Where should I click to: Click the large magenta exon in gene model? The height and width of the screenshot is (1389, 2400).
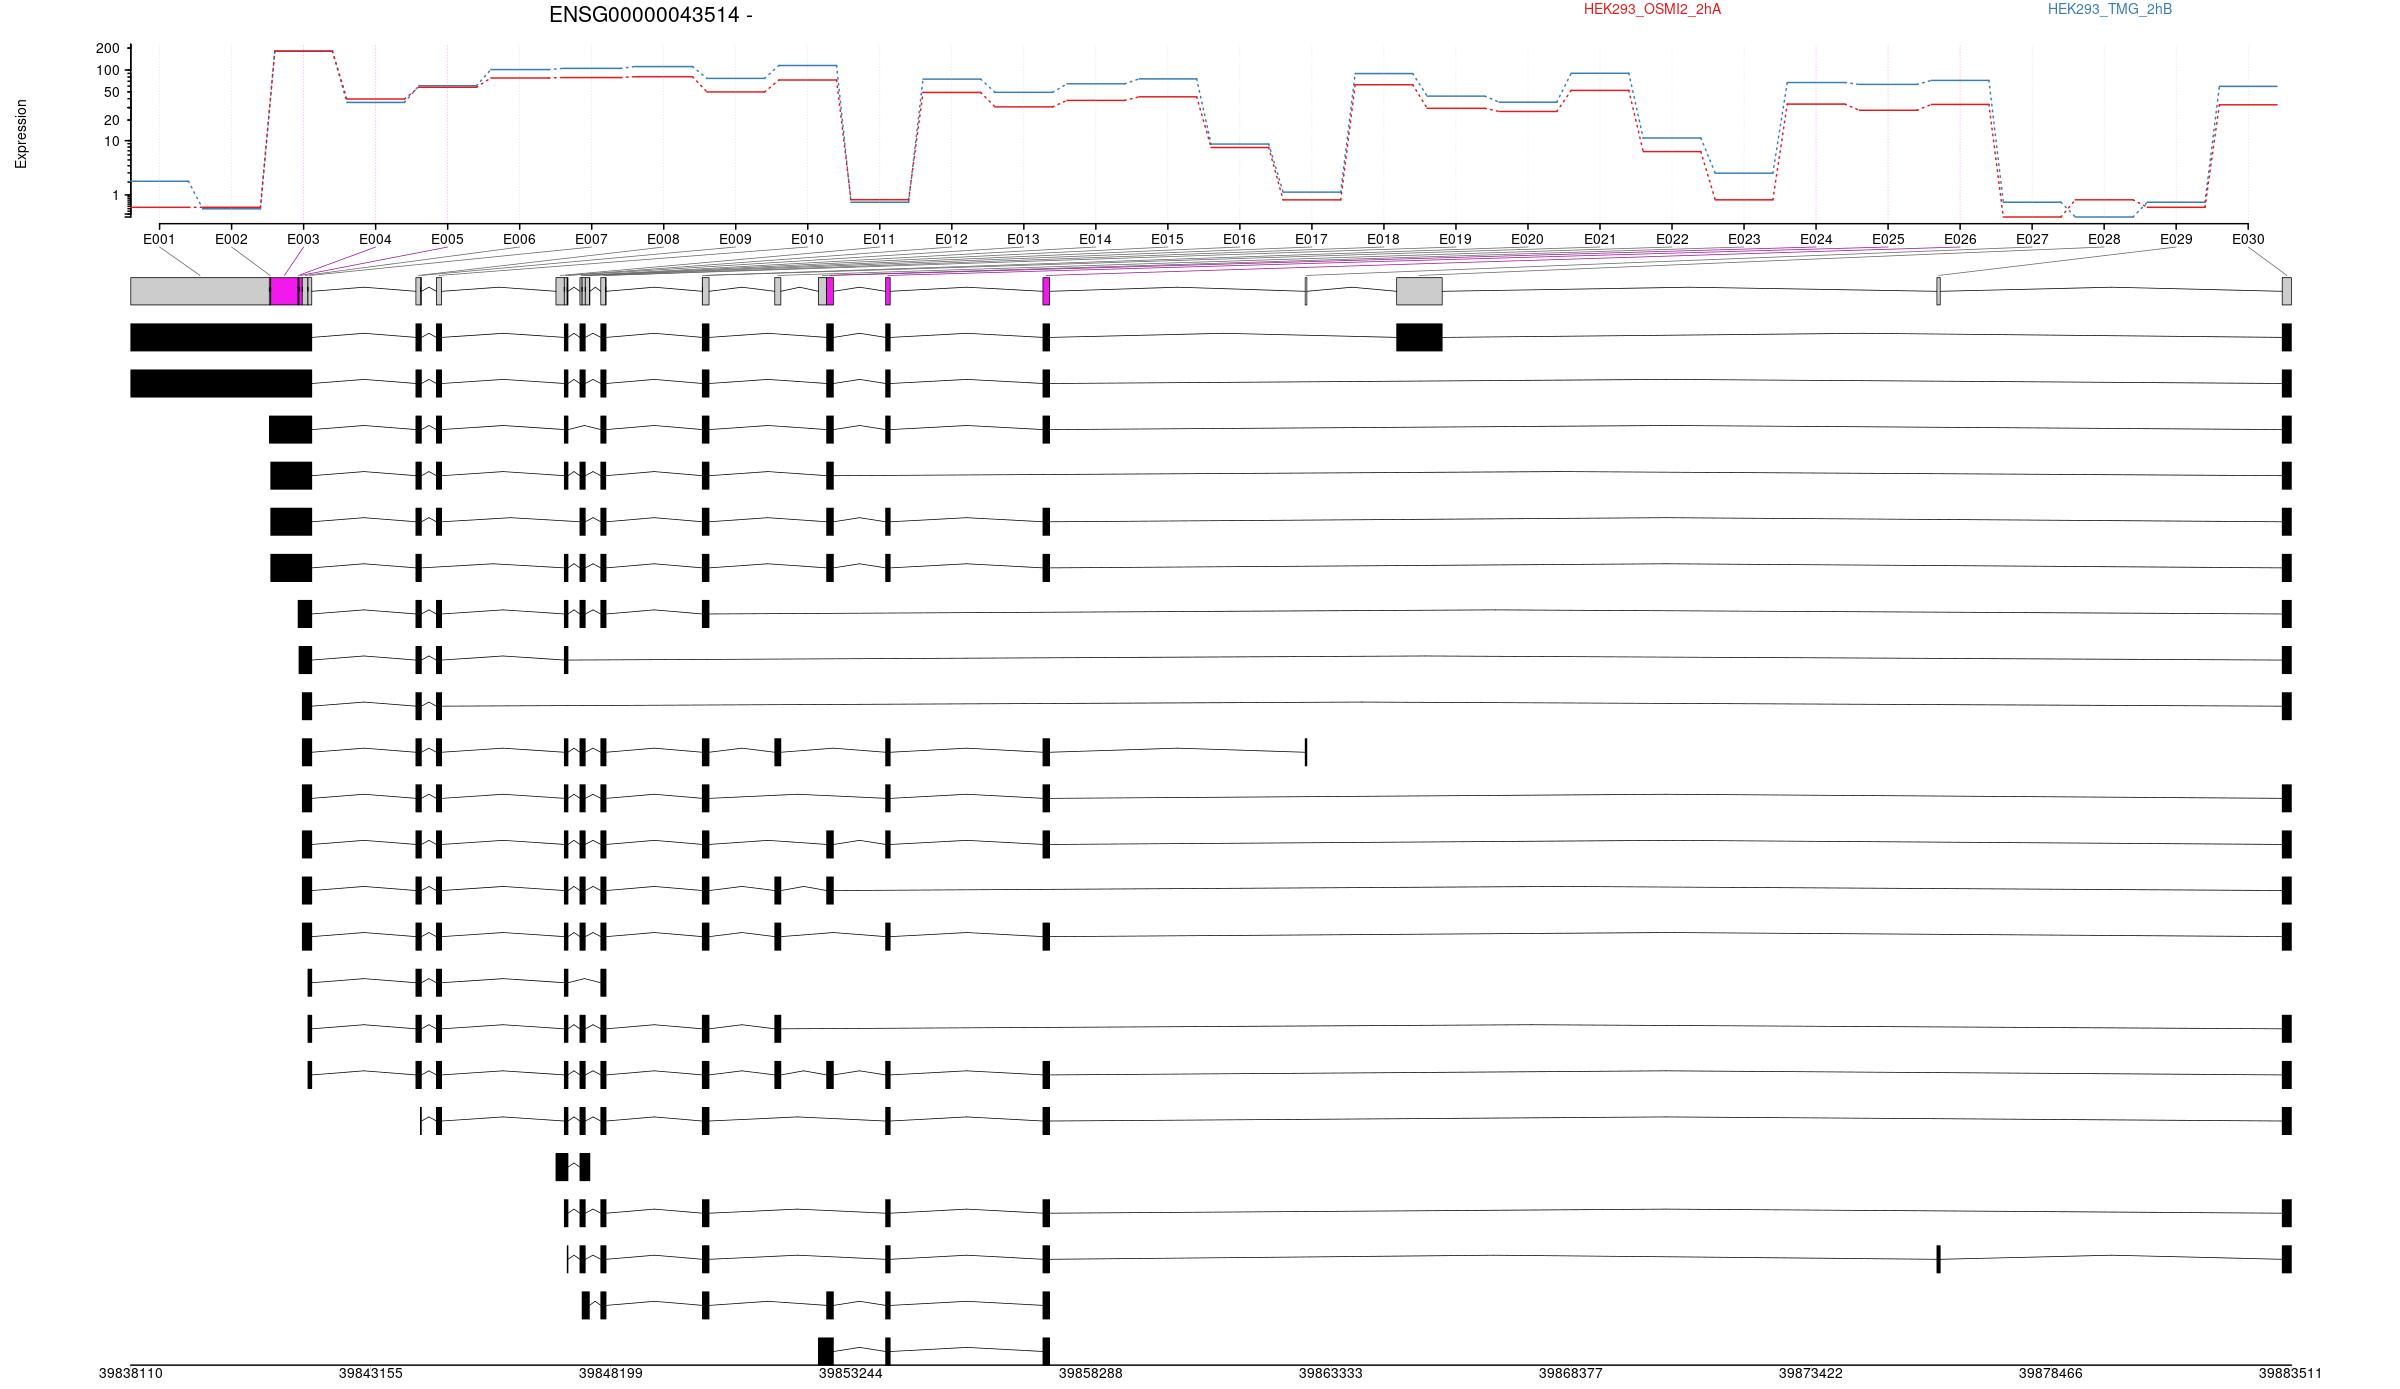click(x=285, y=291)
